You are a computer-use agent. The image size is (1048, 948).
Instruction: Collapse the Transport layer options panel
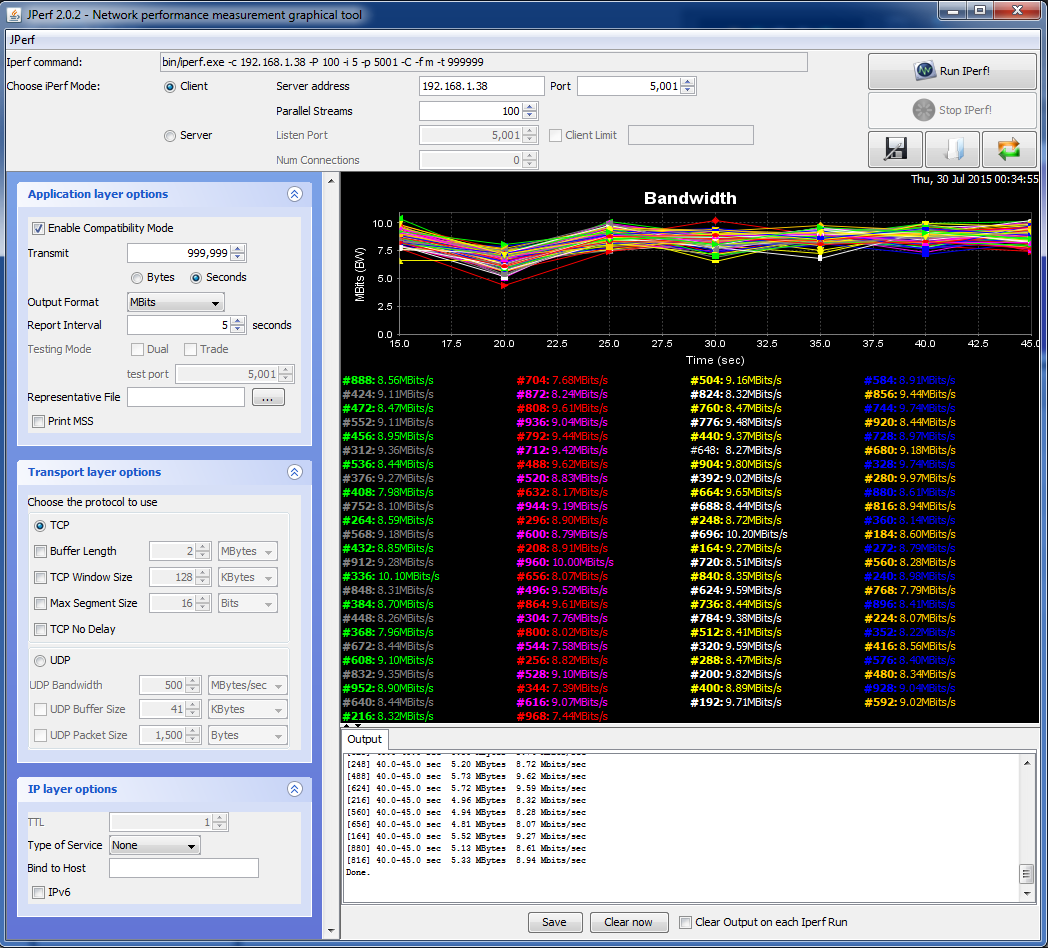295,472
